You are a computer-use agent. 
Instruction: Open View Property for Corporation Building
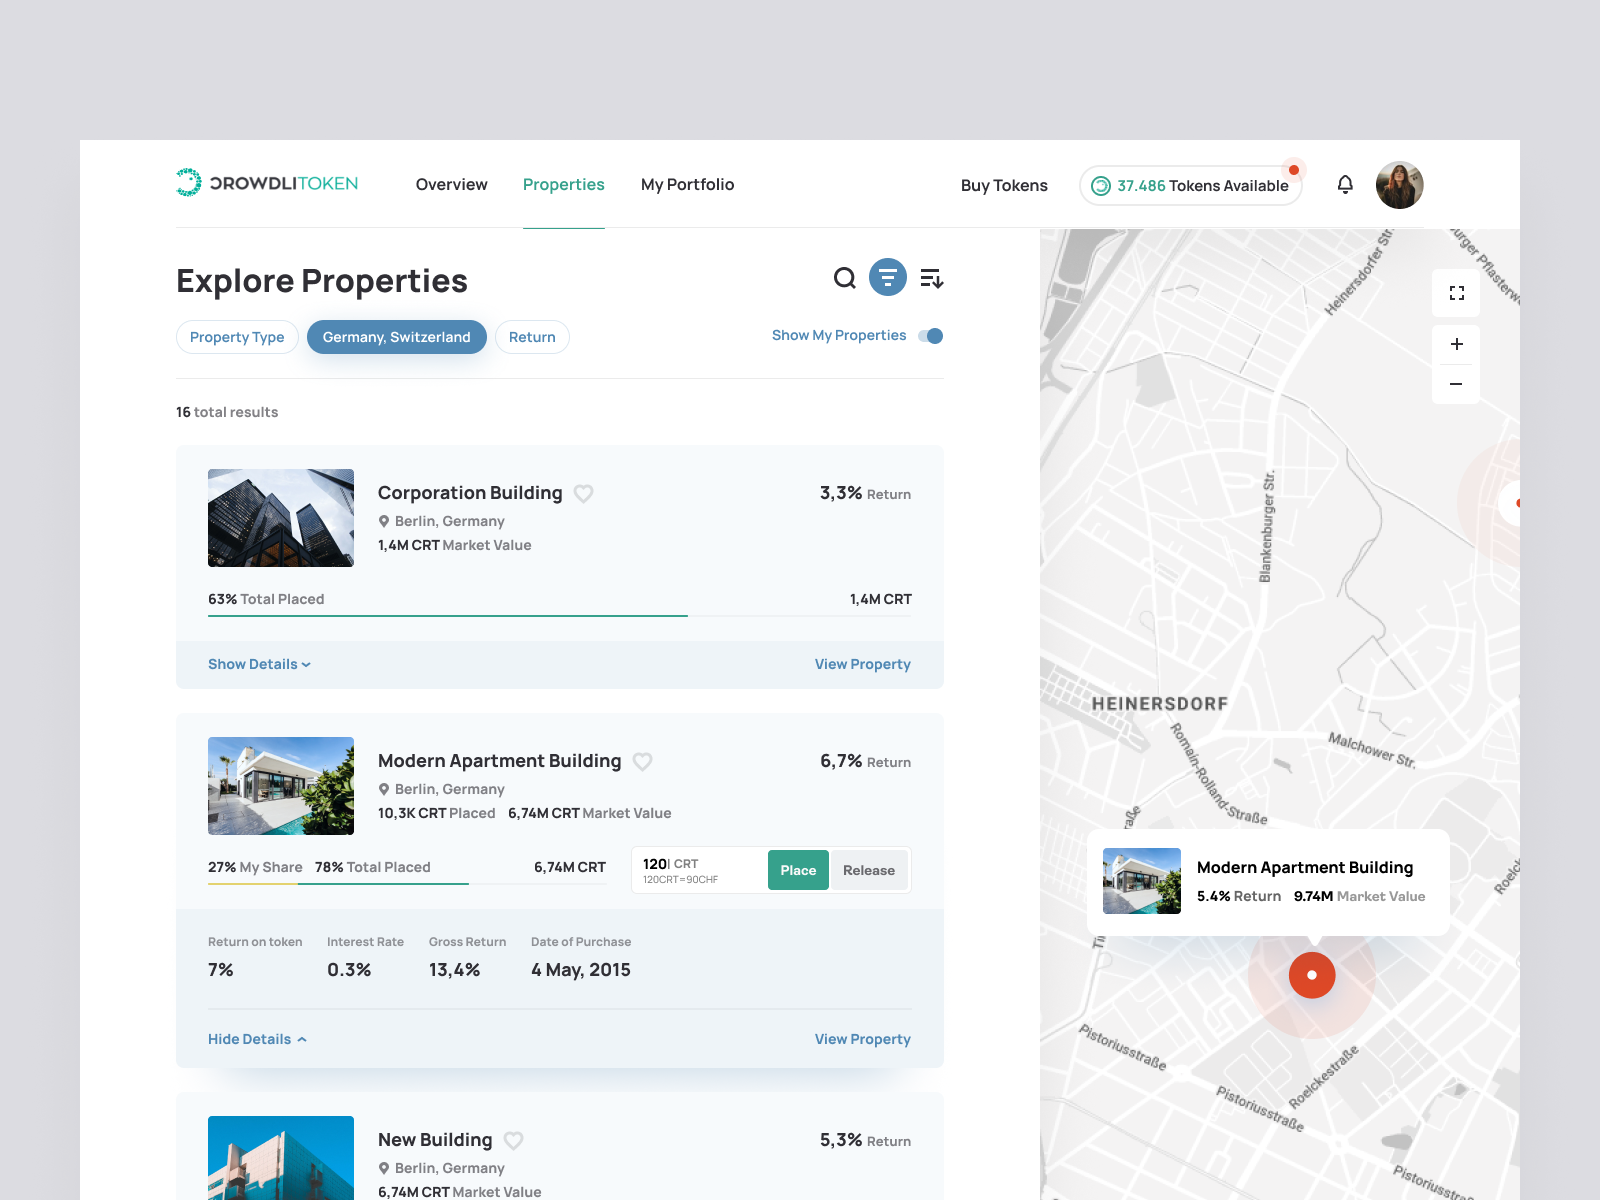862,664
